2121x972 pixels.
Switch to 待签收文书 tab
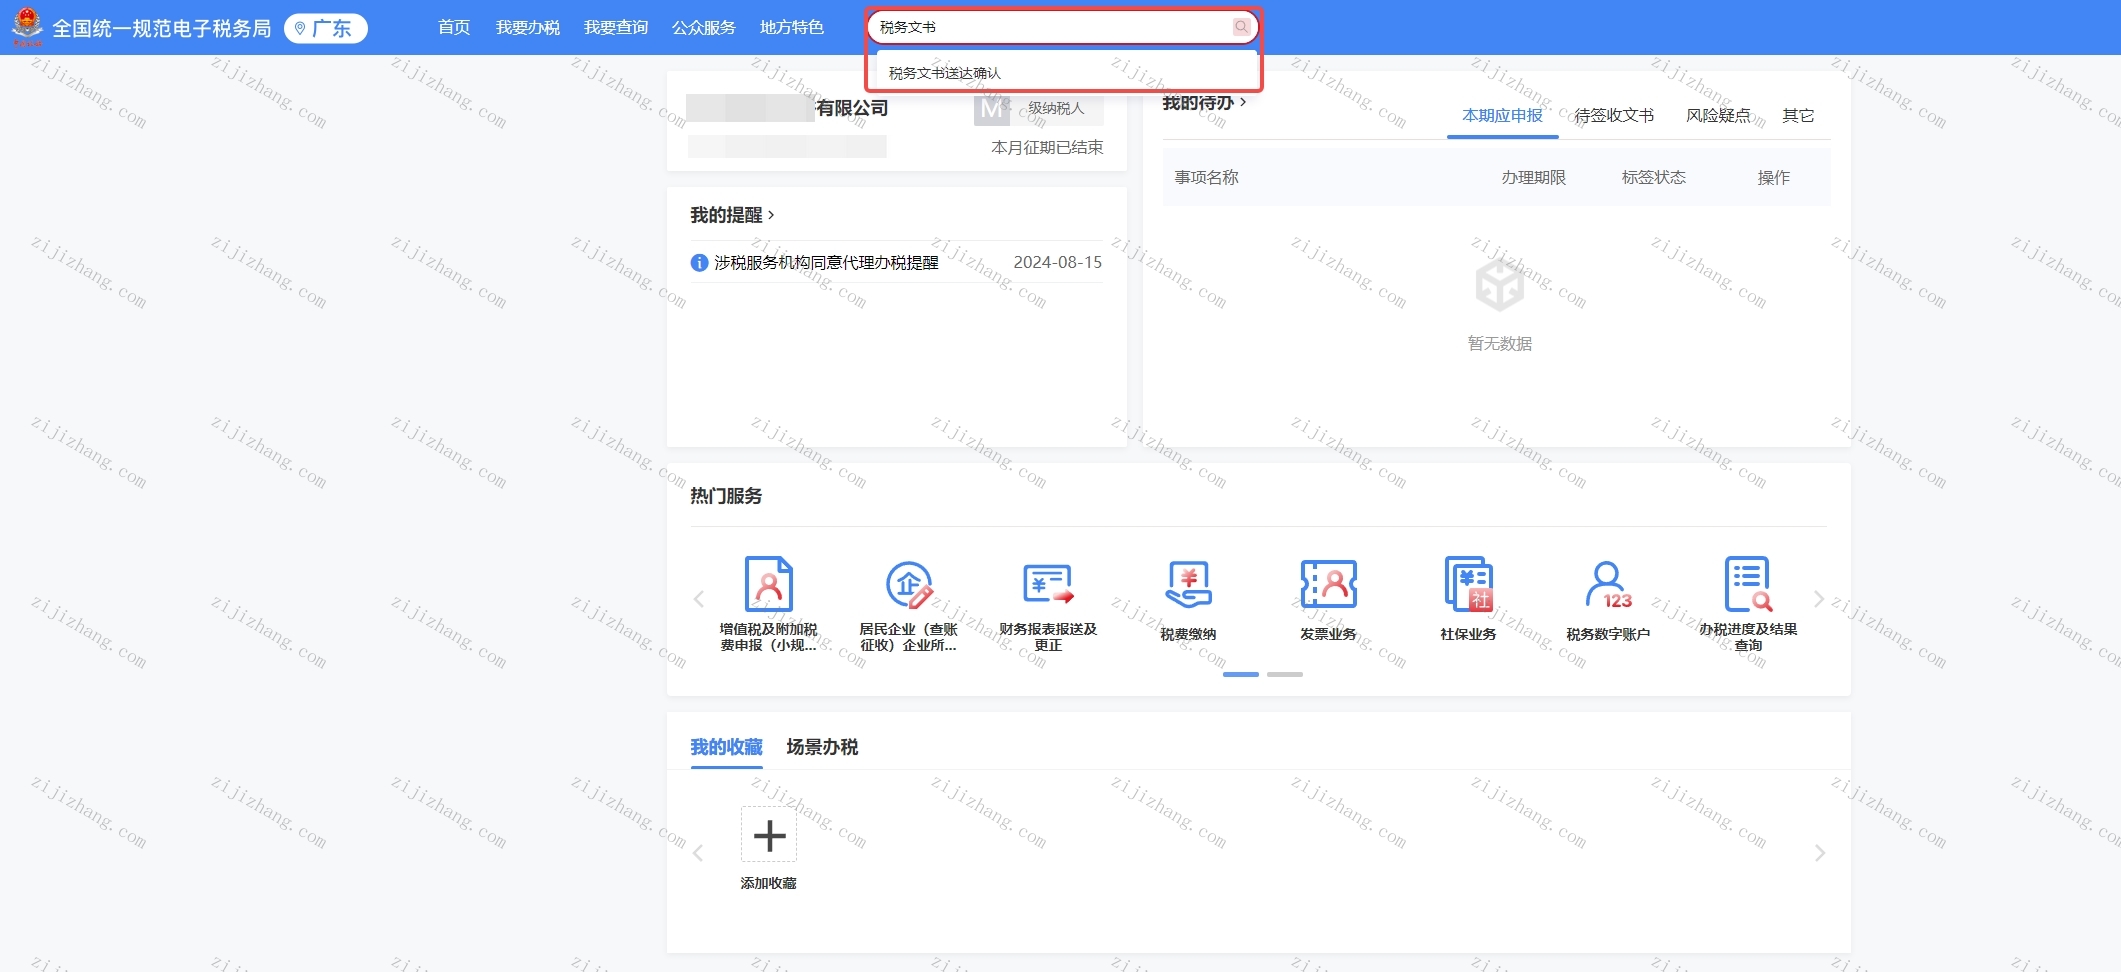(x=1614, y=116)
